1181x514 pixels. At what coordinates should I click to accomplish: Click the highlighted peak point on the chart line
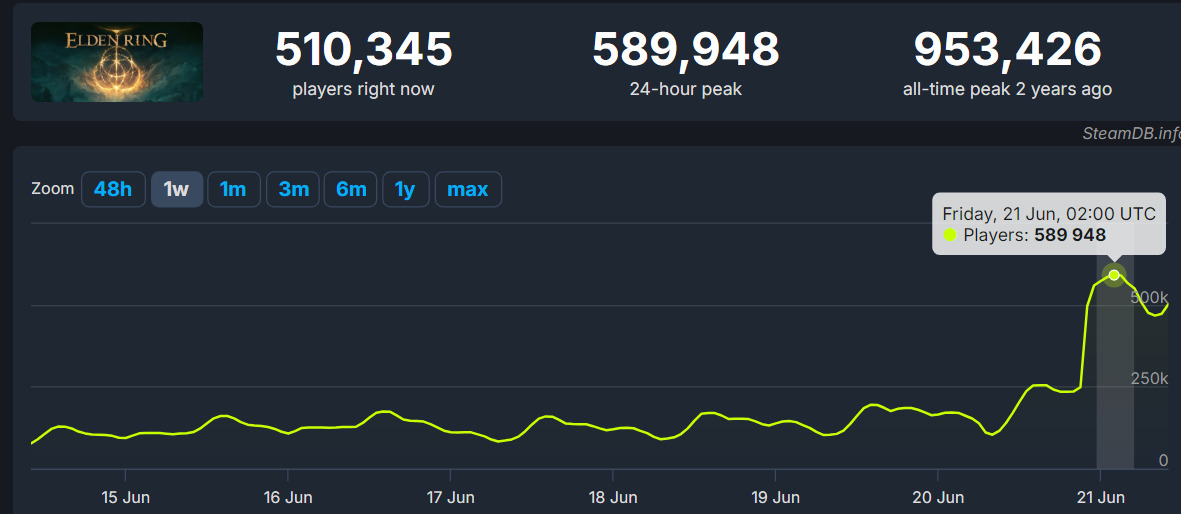[x=1114, y=275]
